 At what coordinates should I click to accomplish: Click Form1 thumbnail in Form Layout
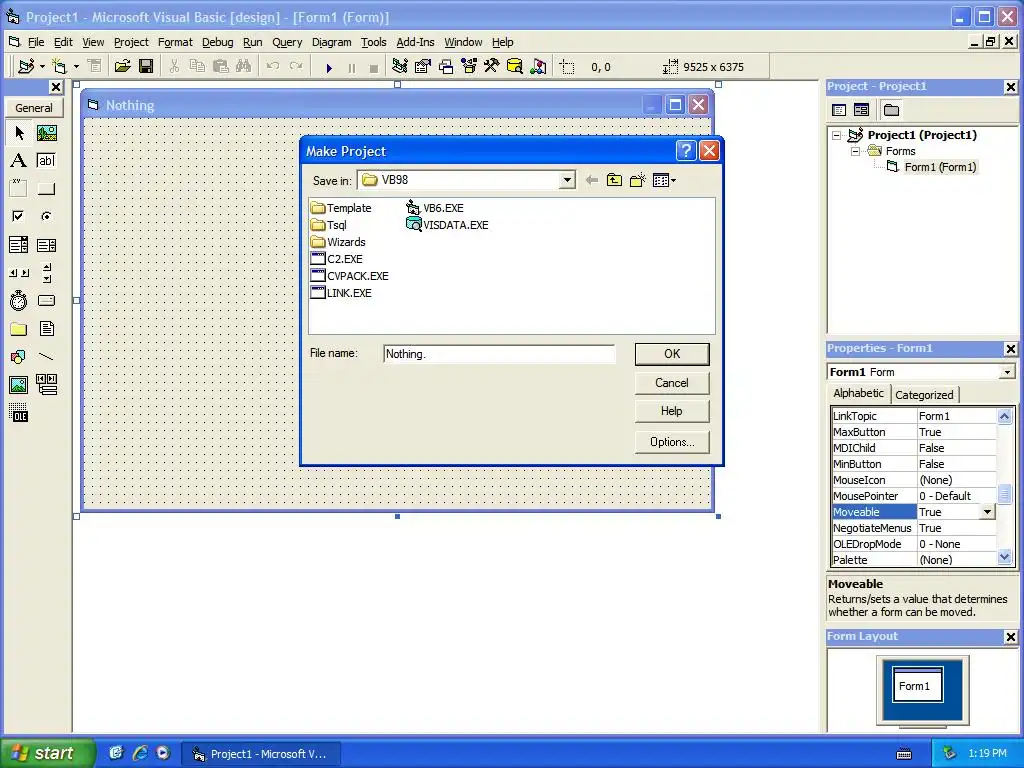coord(918,685)
